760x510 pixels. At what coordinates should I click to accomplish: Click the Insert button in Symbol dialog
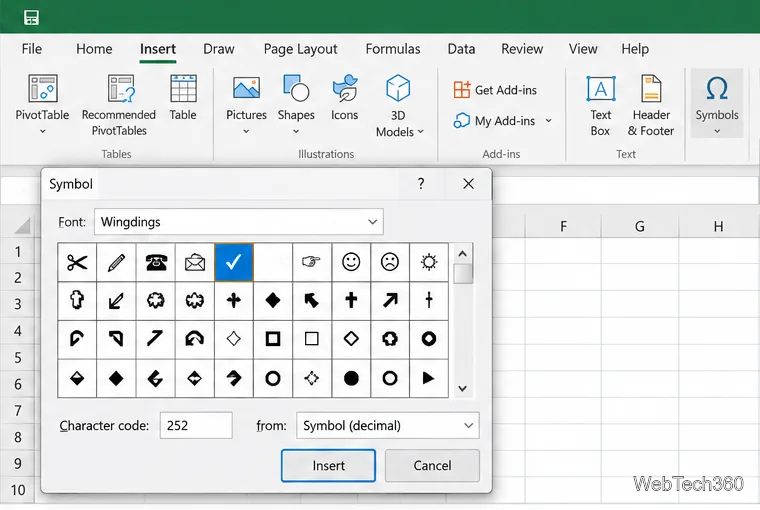tap(328, 466)
